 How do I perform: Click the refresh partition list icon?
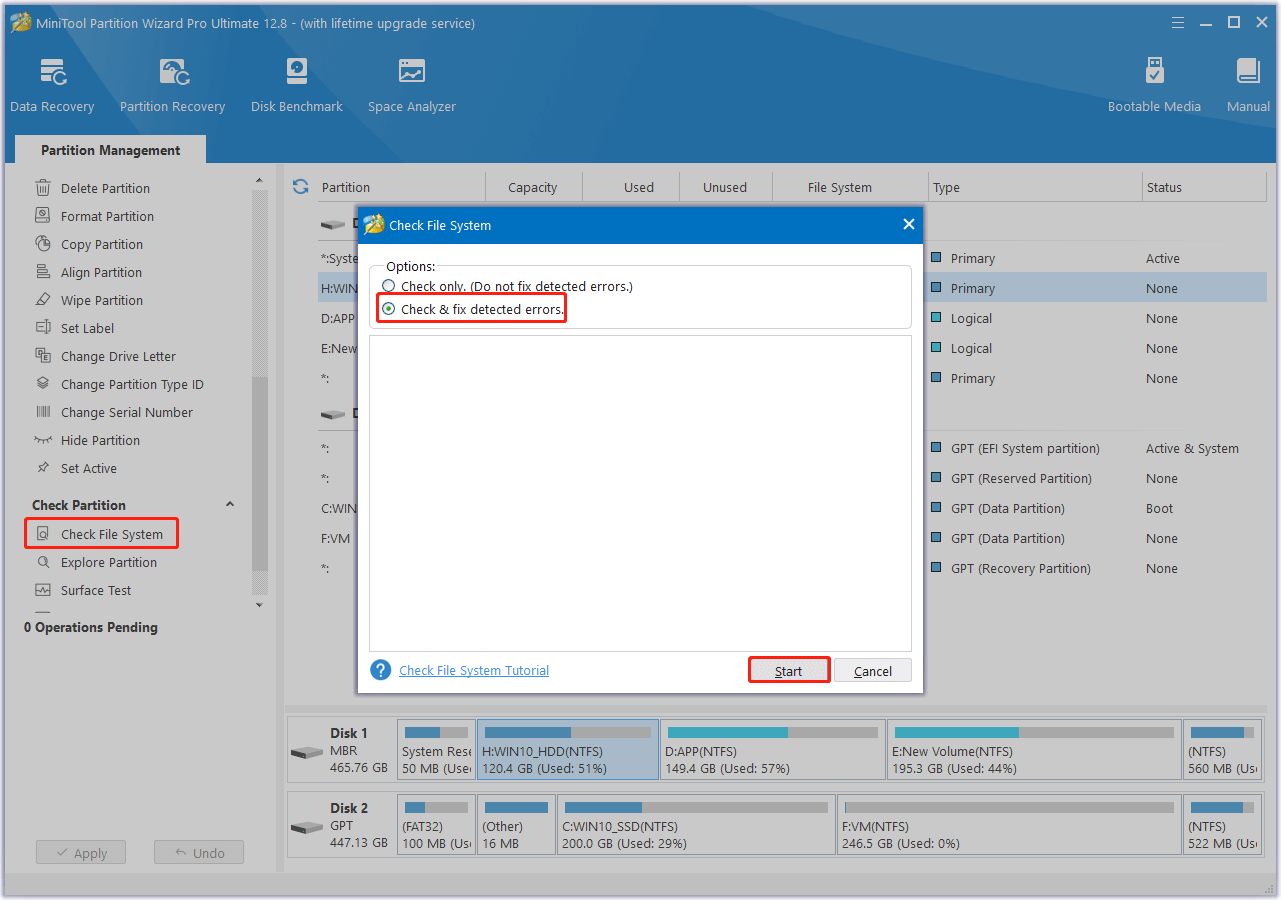click(x=300, y=187)
